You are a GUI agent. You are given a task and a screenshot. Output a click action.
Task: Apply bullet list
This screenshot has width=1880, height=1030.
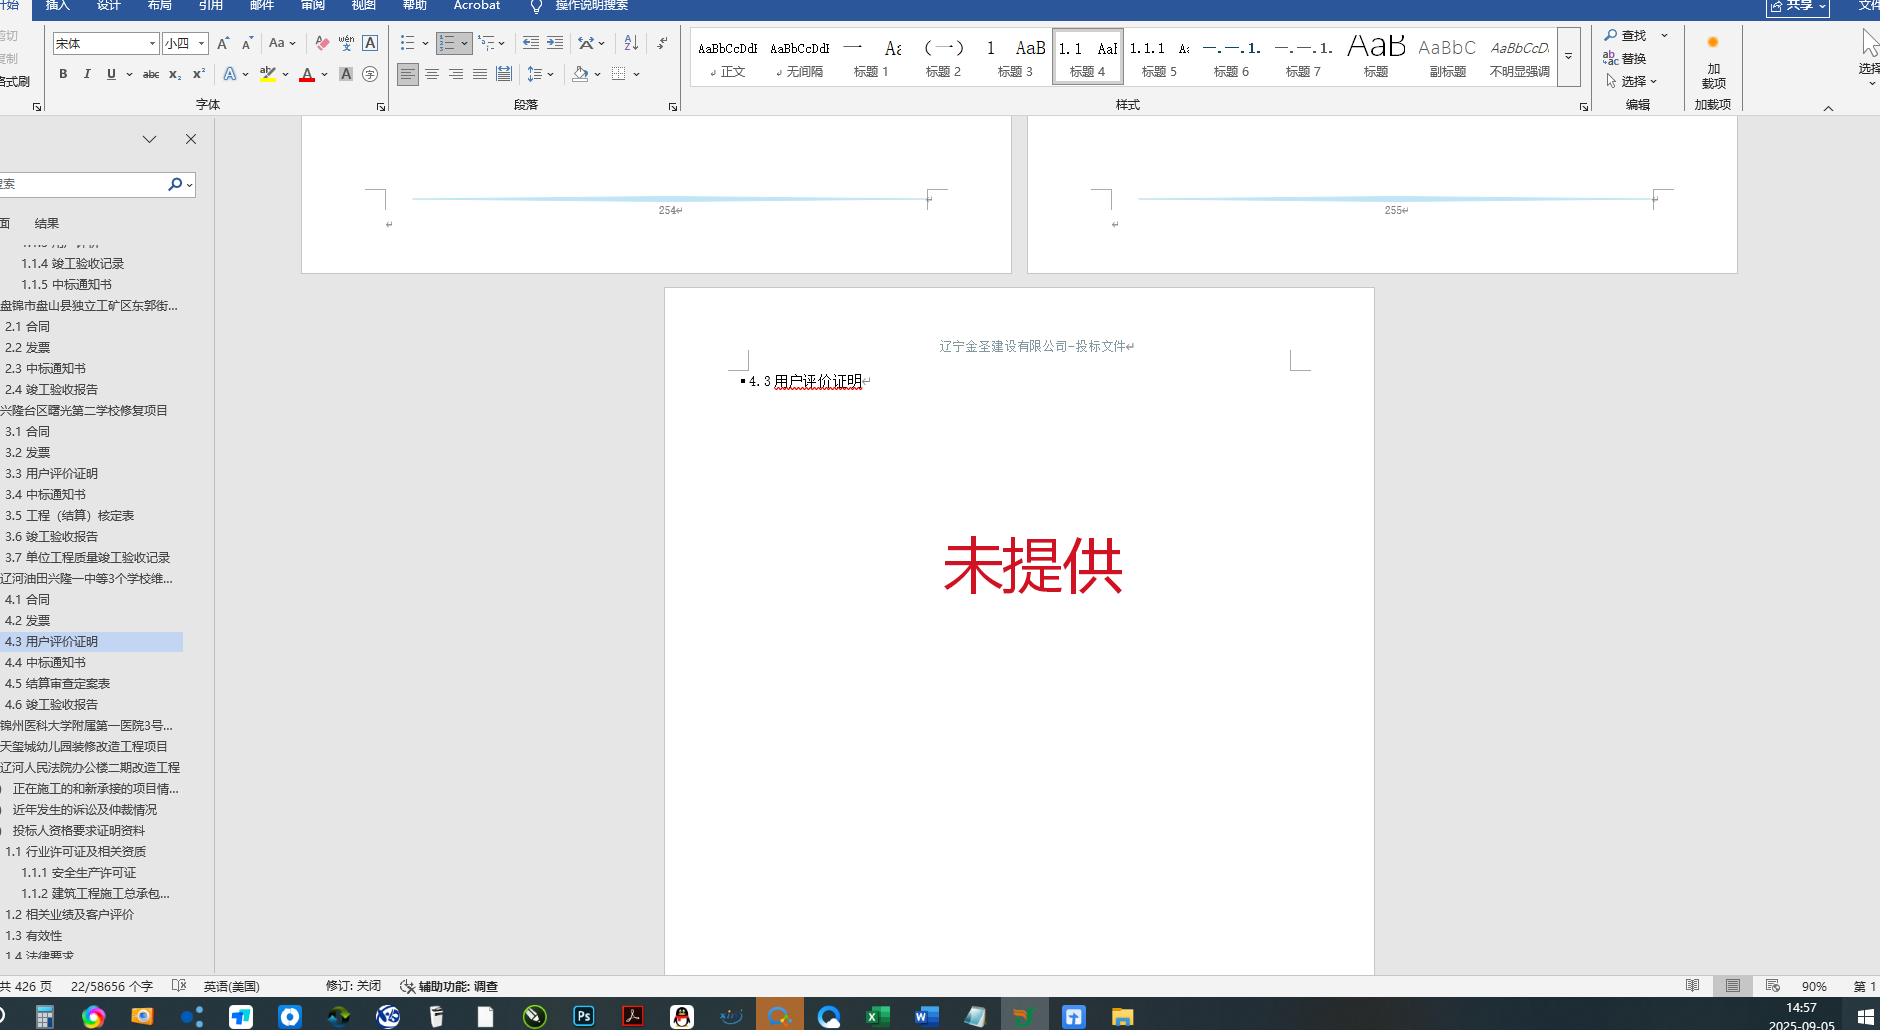click(407, 43)
